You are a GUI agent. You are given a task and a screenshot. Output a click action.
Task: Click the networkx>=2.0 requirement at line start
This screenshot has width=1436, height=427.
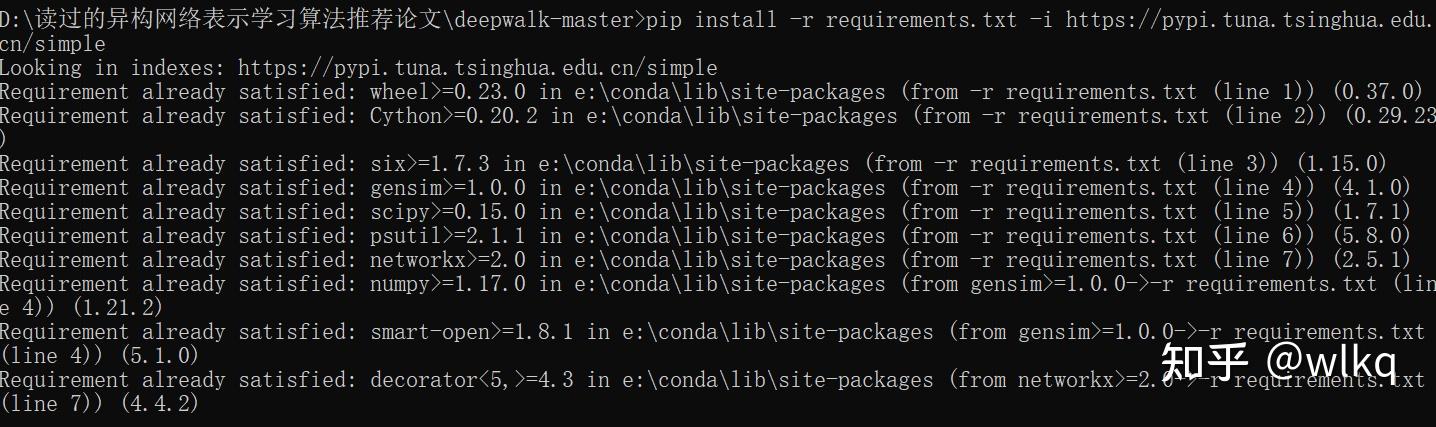(450, 260)
